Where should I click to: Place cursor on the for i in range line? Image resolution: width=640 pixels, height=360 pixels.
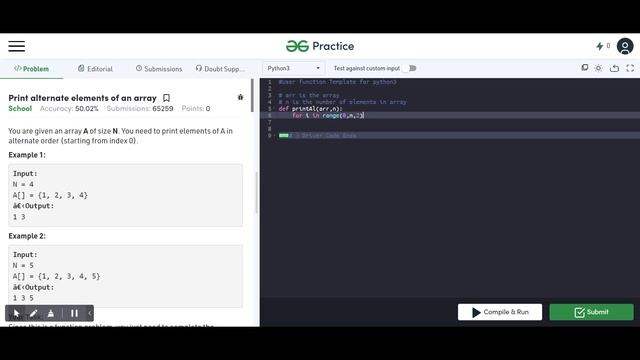(x=327, y=116)
